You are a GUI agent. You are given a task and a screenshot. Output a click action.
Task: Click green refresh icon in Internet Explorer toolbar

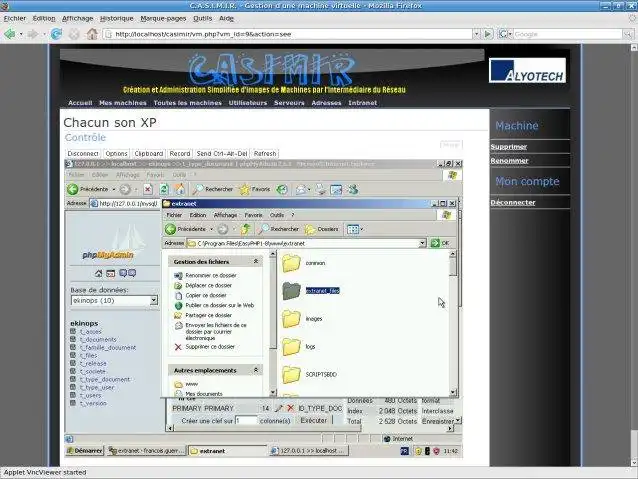[164, 189]
